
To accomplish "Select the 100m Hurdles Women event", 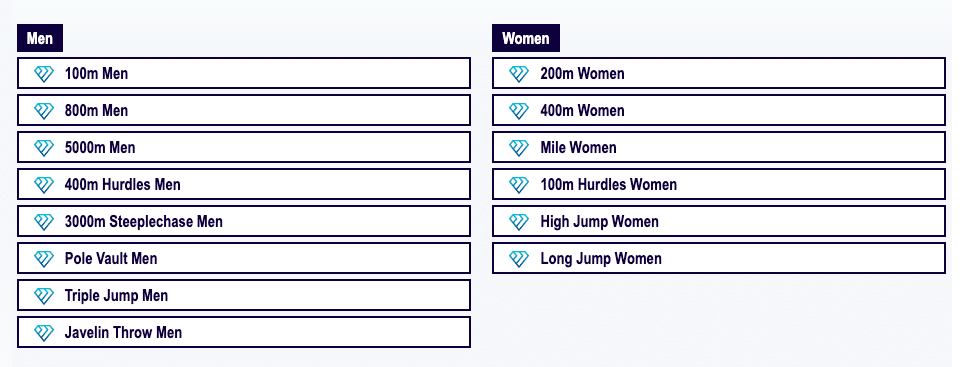I will pyautogui.click(x=719, y=184).
